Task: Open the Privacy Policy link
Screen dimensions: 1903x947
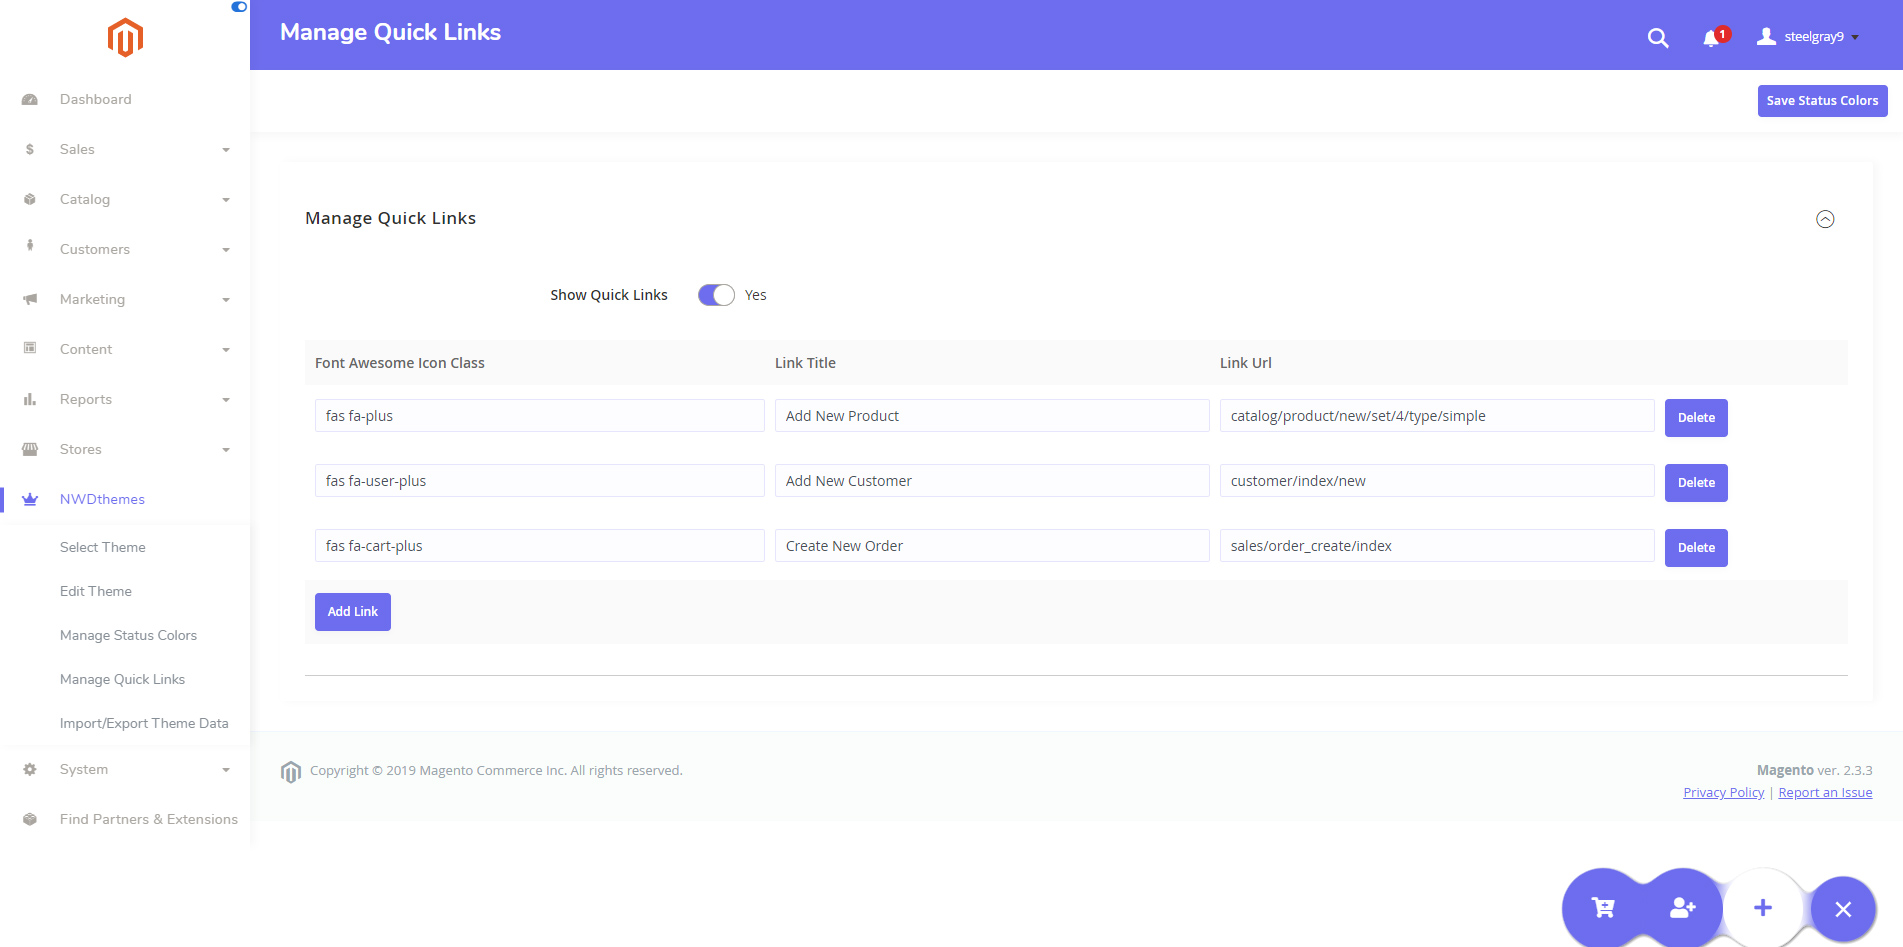Action: pyautogui.click(x=1724, y=793)
